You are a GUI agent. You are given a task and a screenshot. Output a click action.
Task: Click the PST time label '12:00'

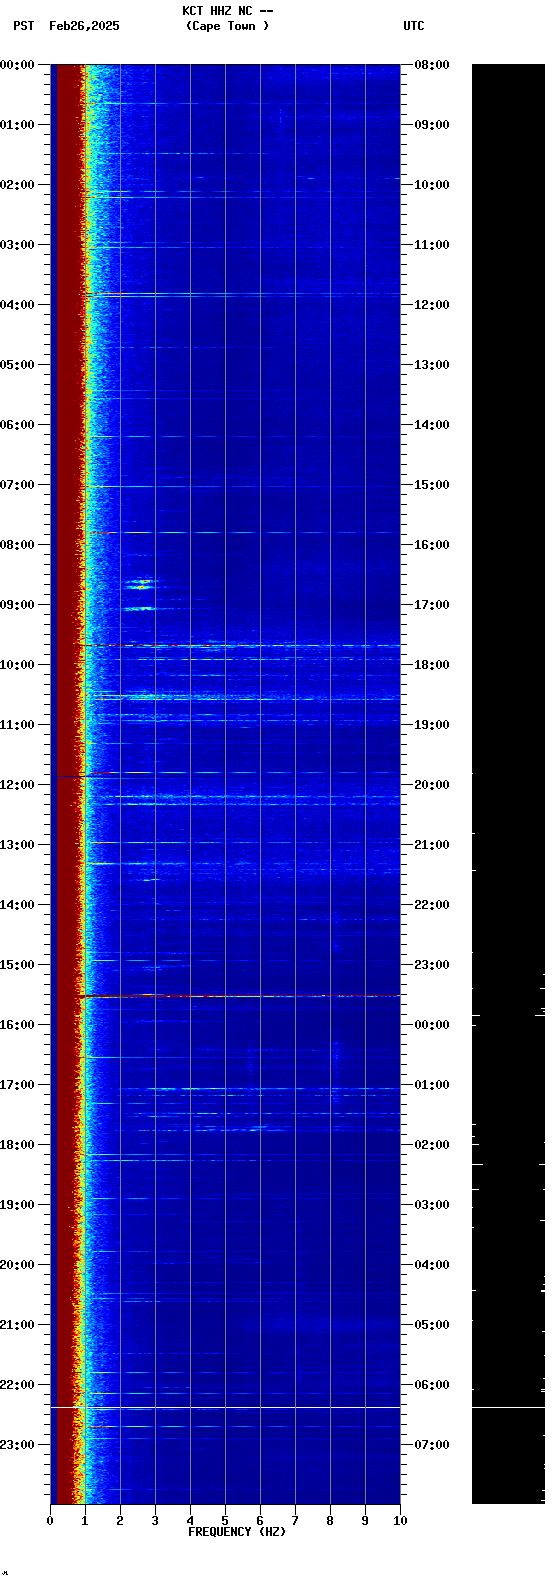17,785
